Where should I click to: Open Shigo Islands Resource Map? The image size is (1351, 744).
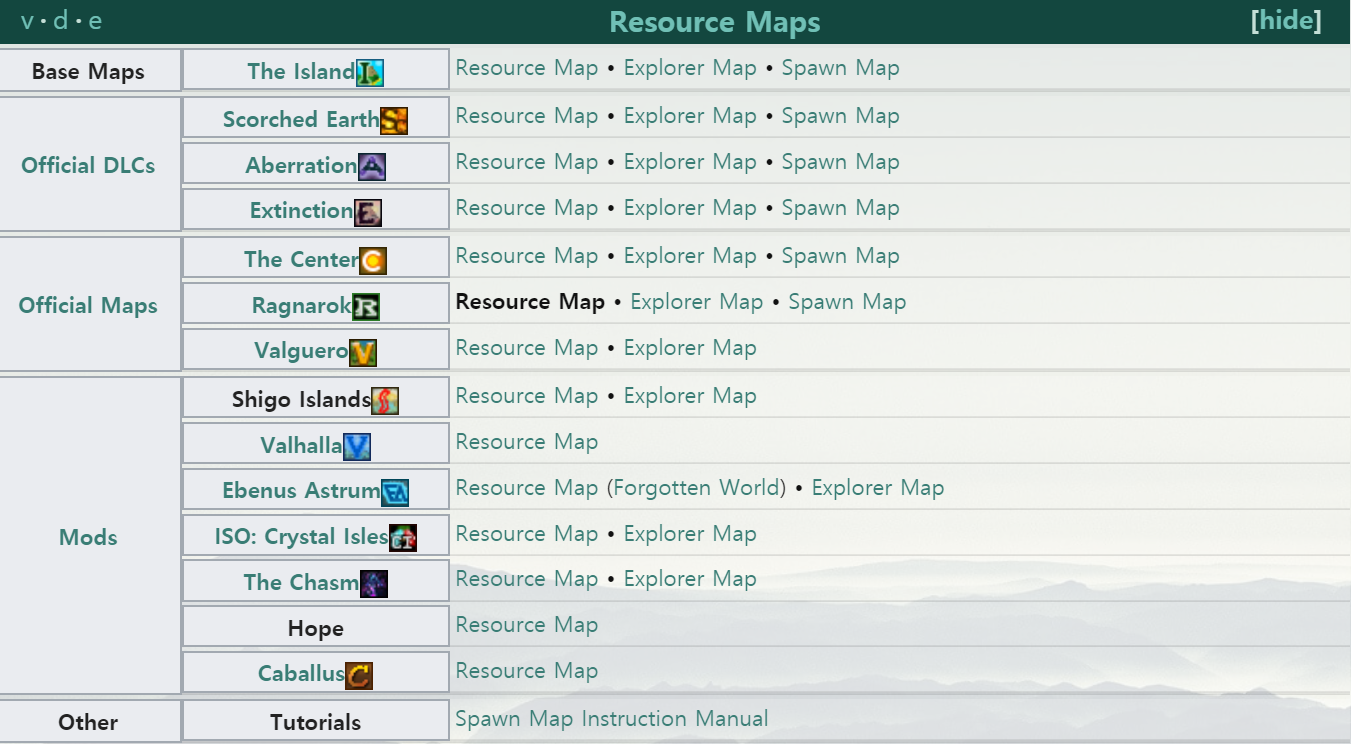(x=527, y=396)
